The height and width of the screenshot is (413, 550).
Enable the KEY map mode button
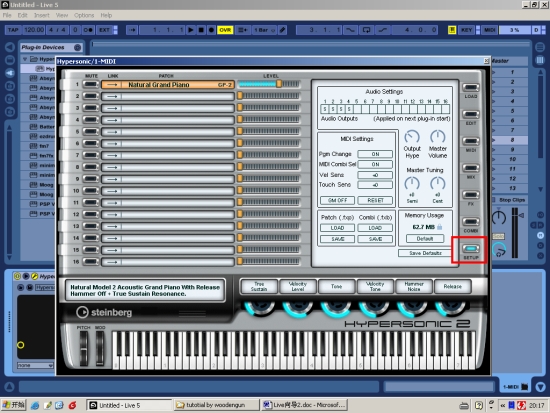(x=467, y=30)
